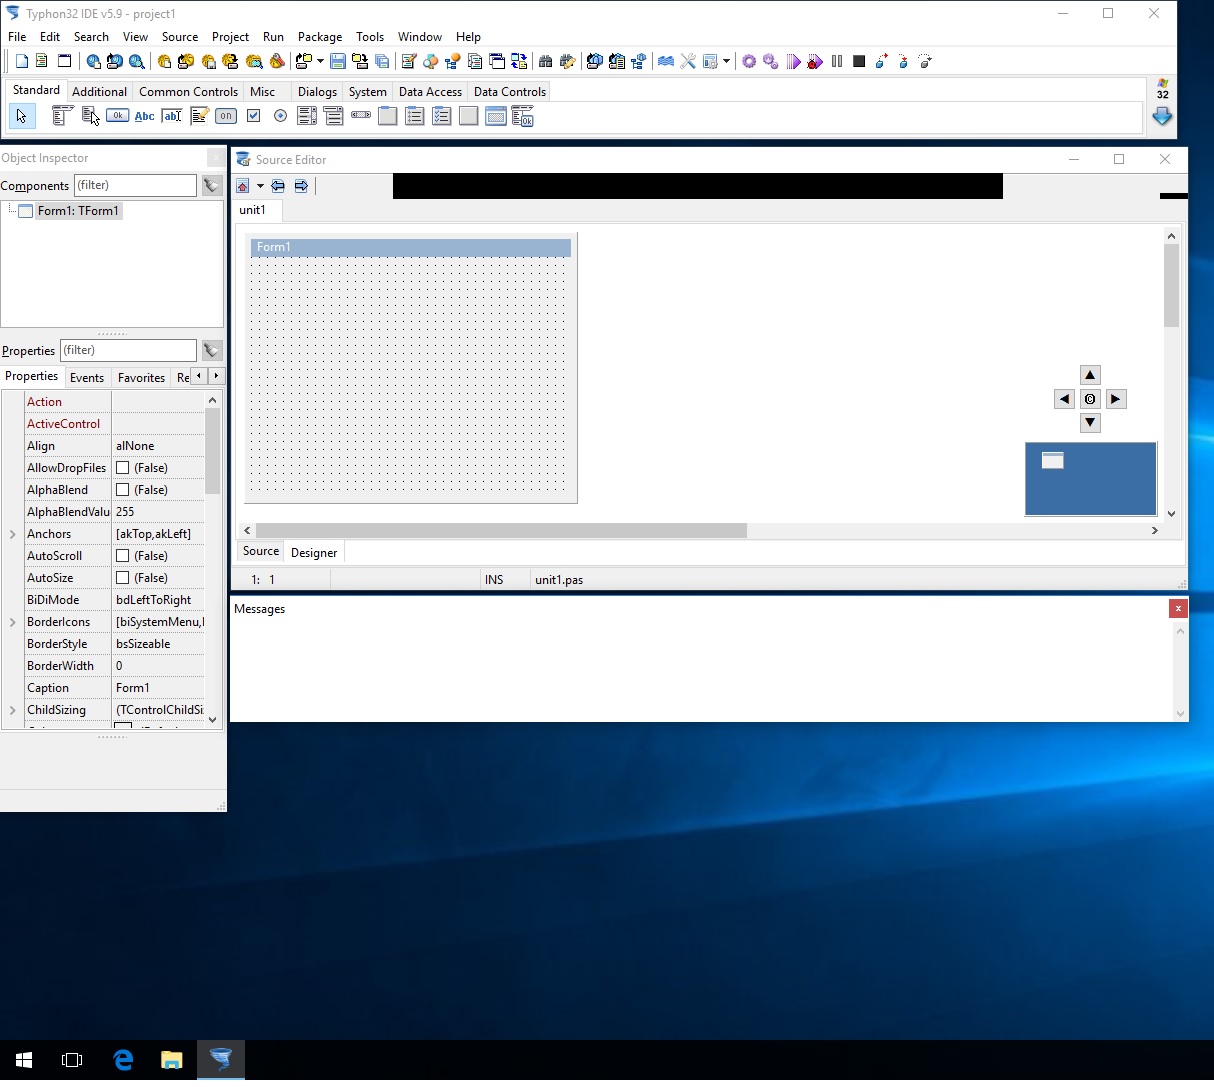Open Source Editor home icon dropdown arrow
The image size is (1214, 1087).
(260, 186)
